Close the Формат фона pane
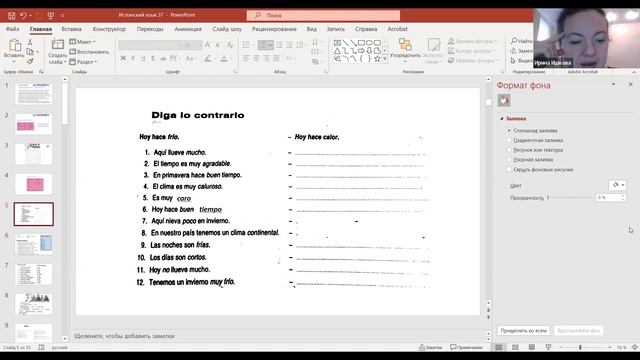Screen dimensions: 640x360 630,84
